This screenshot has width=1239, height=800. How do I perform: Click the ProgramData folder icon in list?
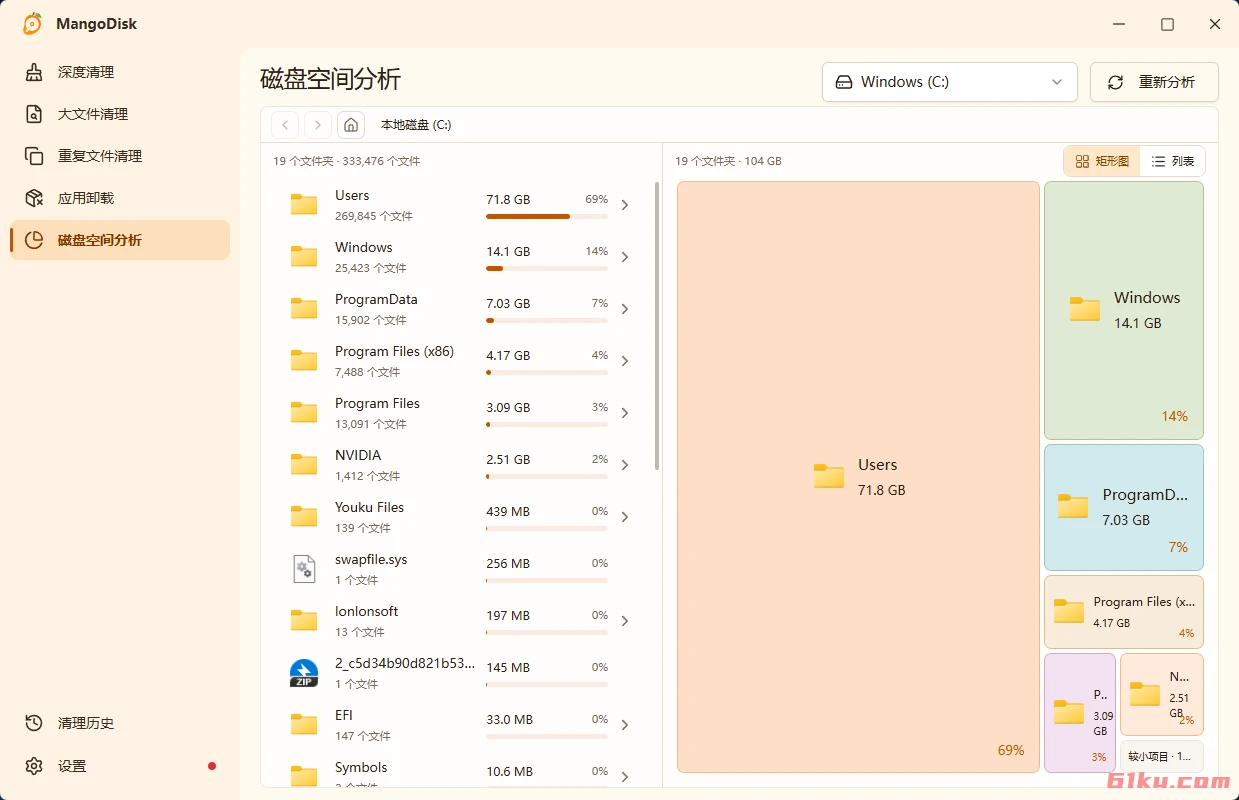[x=304, y=309]
